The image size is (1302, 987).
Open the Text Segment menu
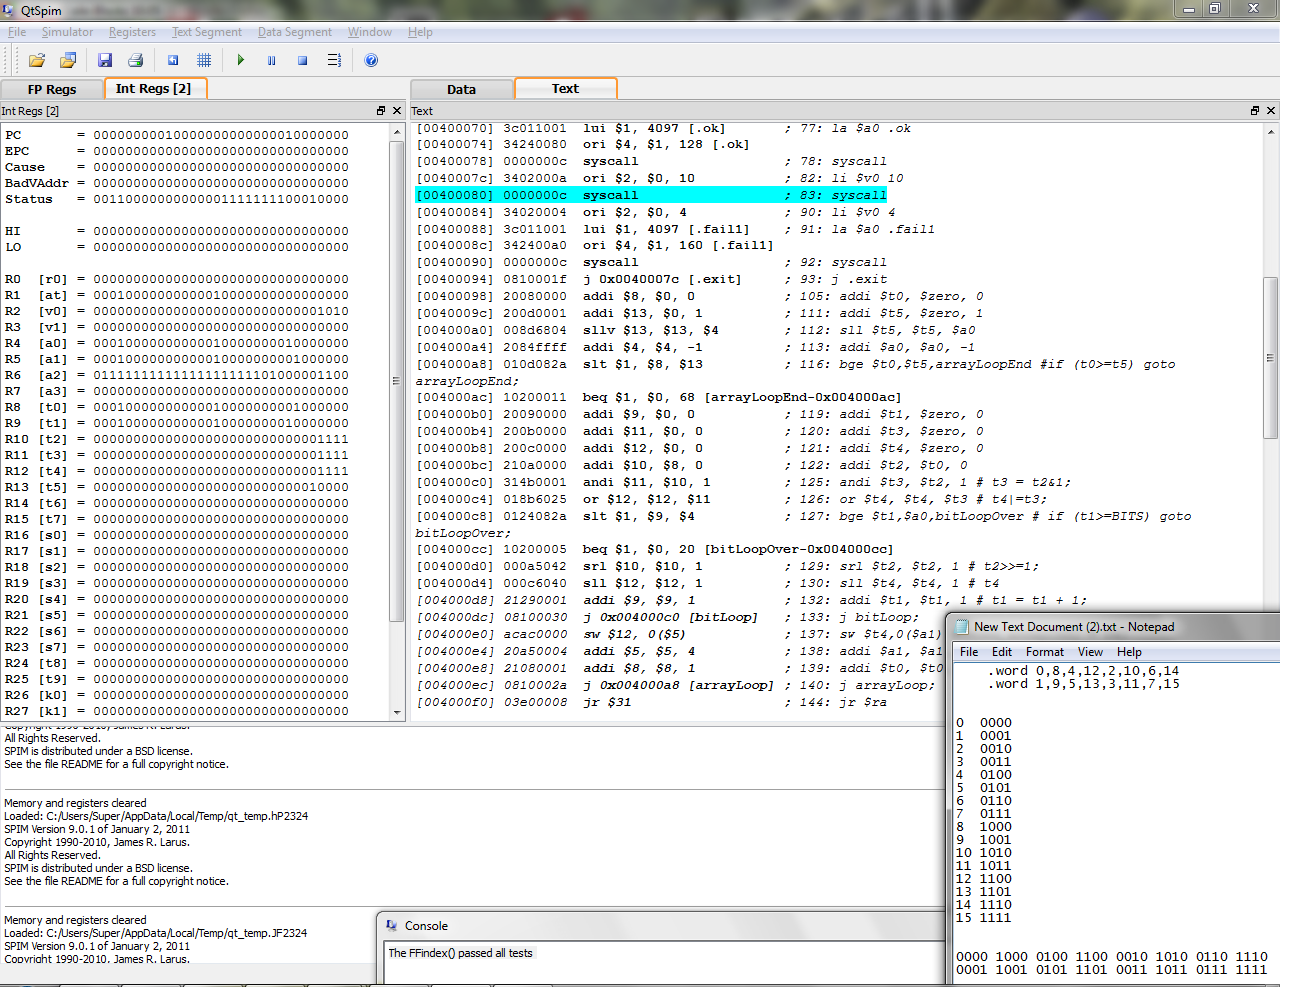206,32
